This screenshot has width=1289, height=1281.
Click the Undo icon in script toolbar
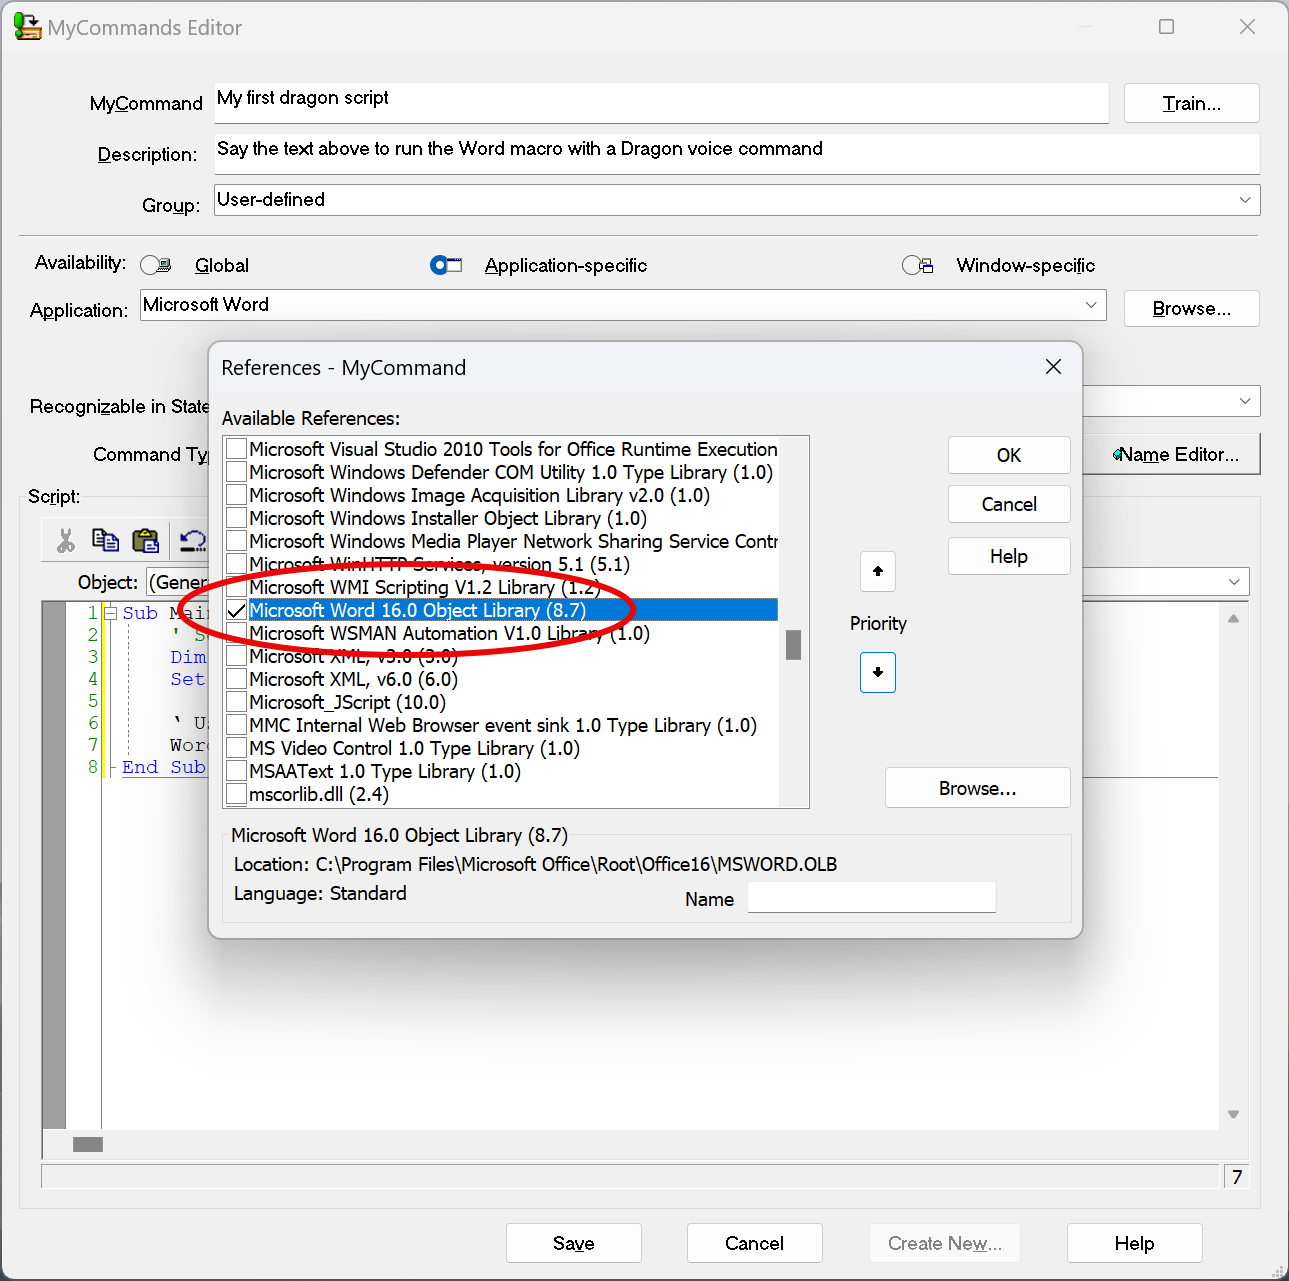coord(192,541)
